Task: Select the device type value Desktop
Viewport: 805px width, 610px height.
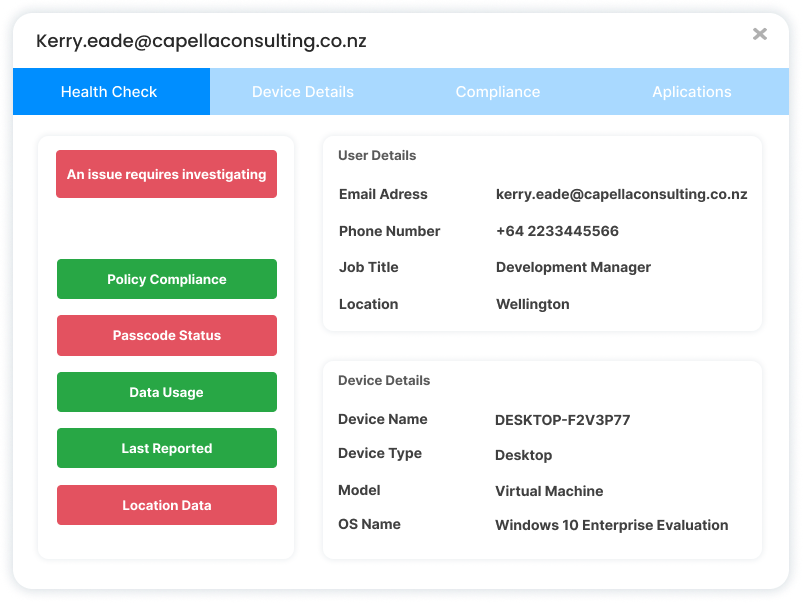Action: pos(523,455)
